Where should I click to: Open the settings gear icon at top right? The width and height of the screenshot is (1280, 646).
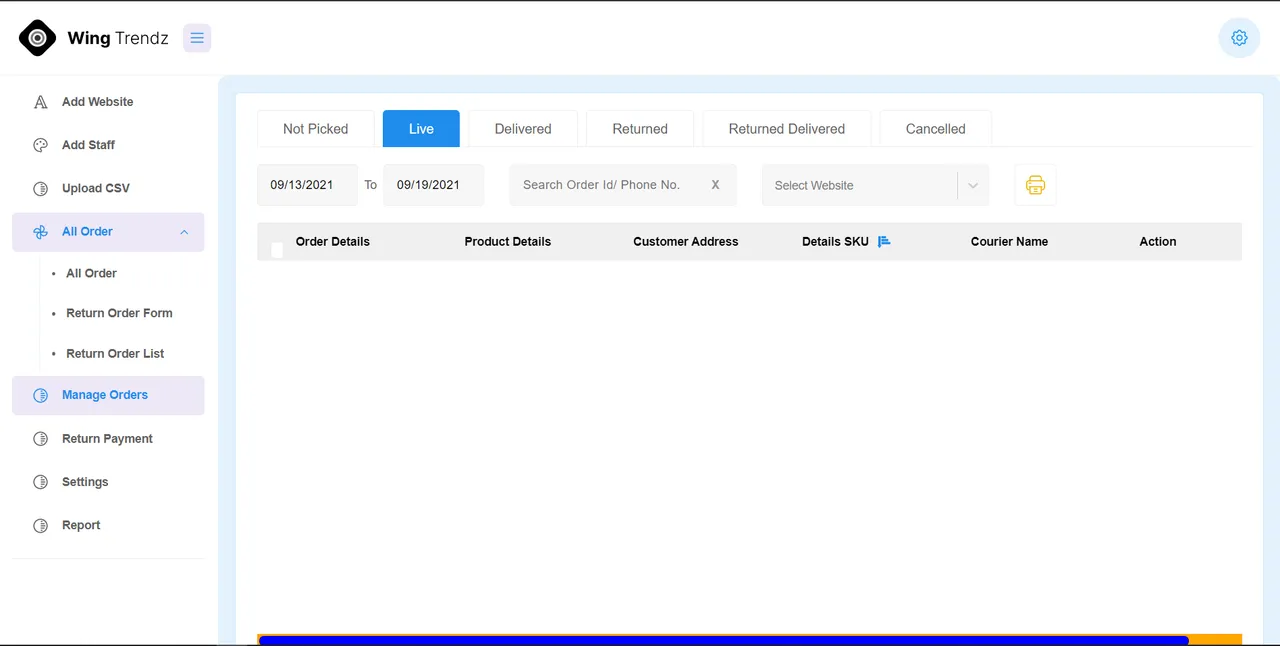1239,38
